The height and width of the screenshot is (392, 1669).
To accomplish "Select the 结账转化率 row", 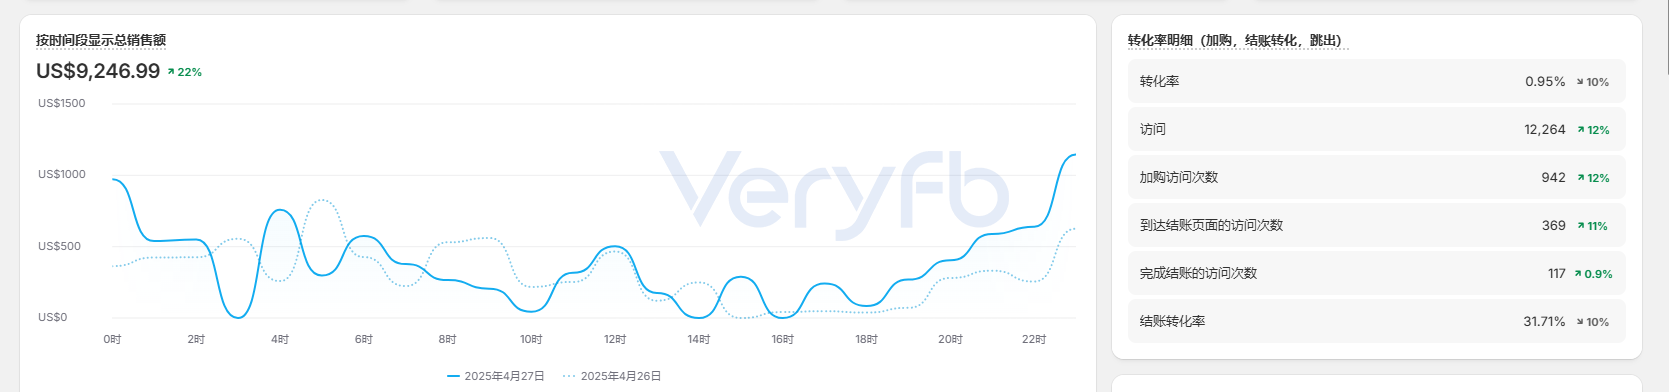I will (1376, 321).
